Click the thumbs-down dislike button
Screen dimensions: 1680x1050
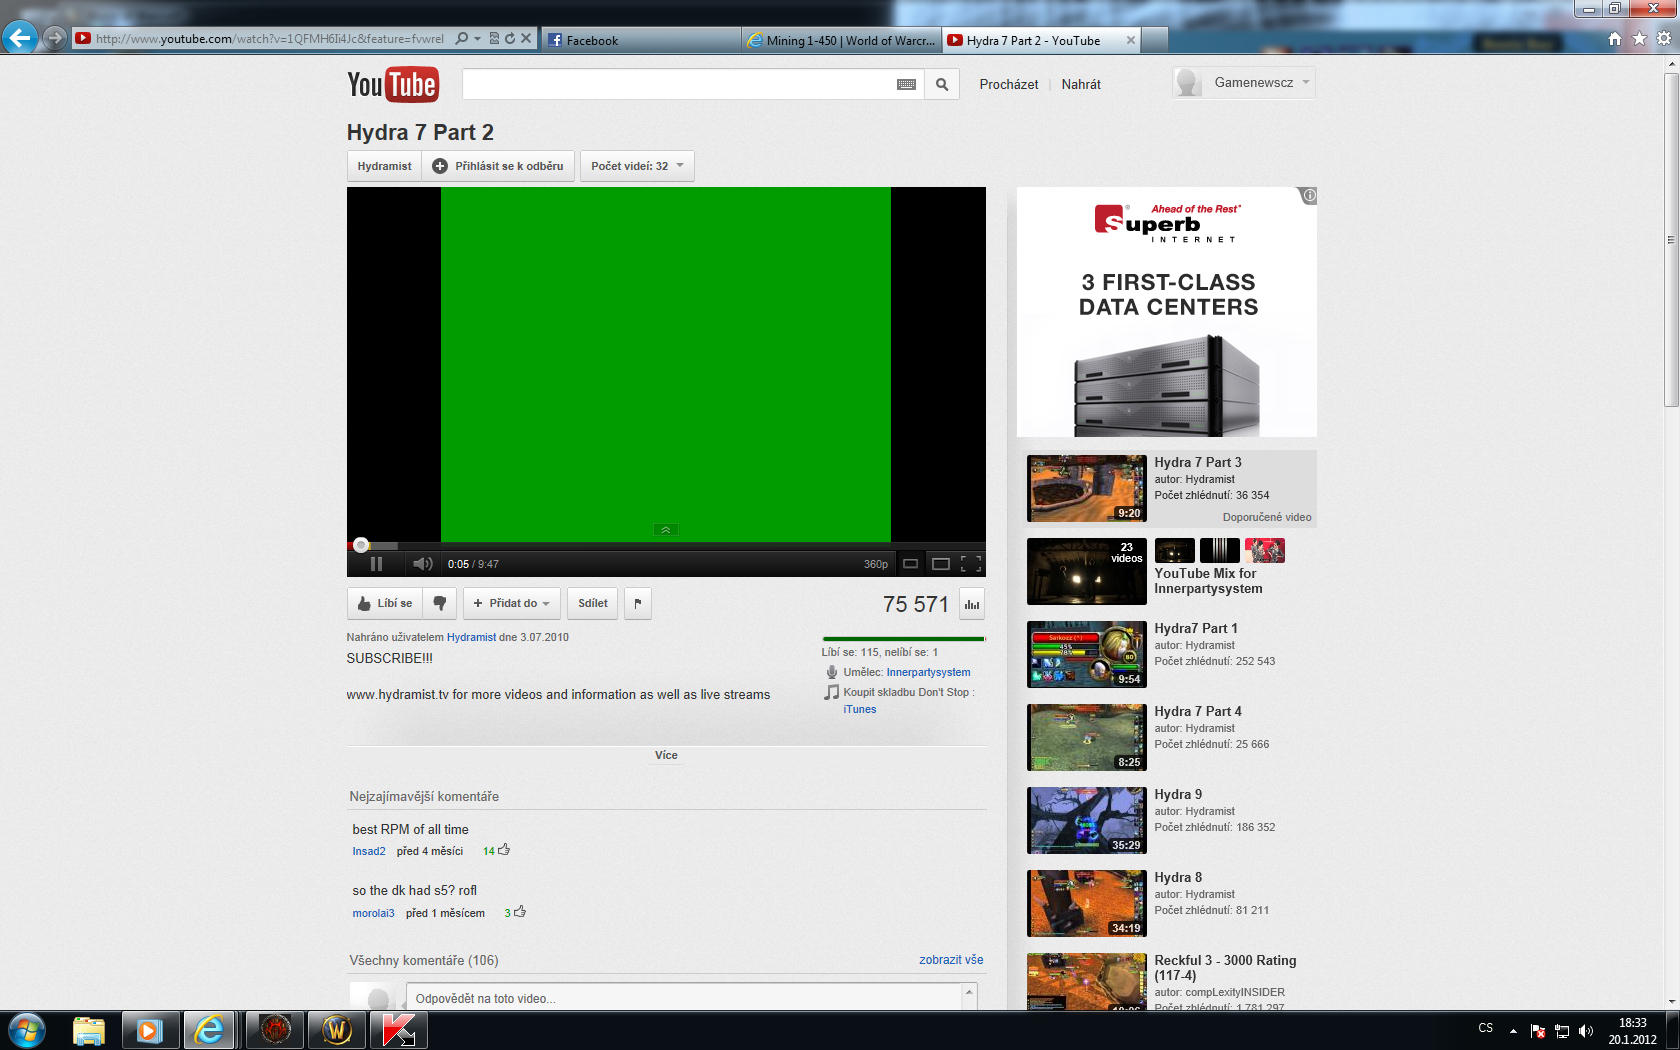(440, 604)
